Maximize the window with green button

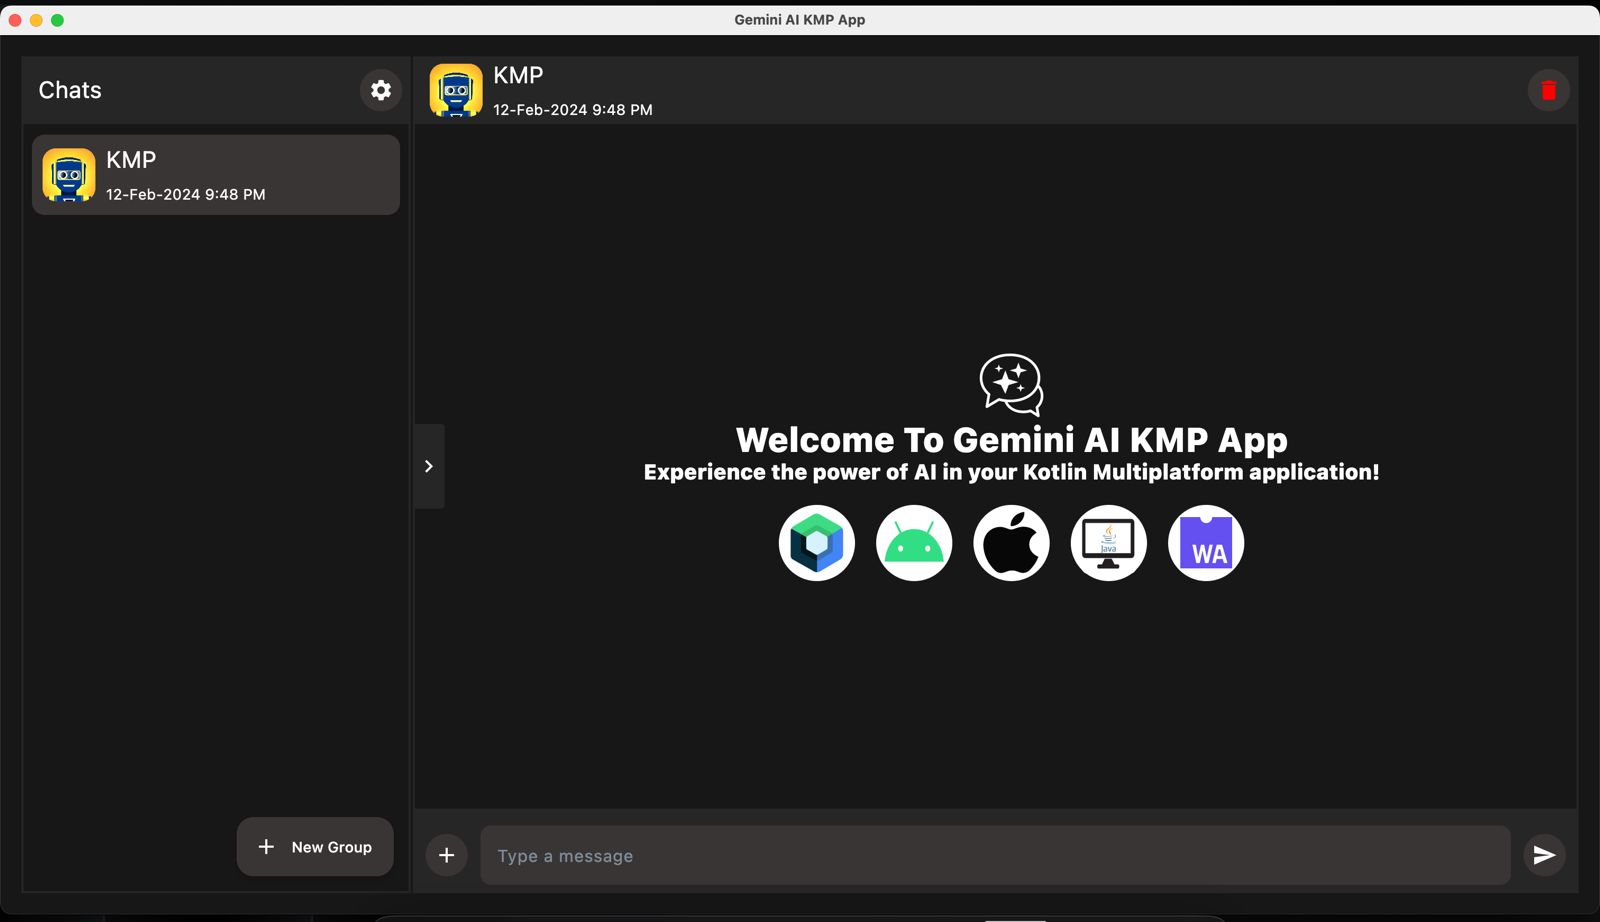point(57,20)
